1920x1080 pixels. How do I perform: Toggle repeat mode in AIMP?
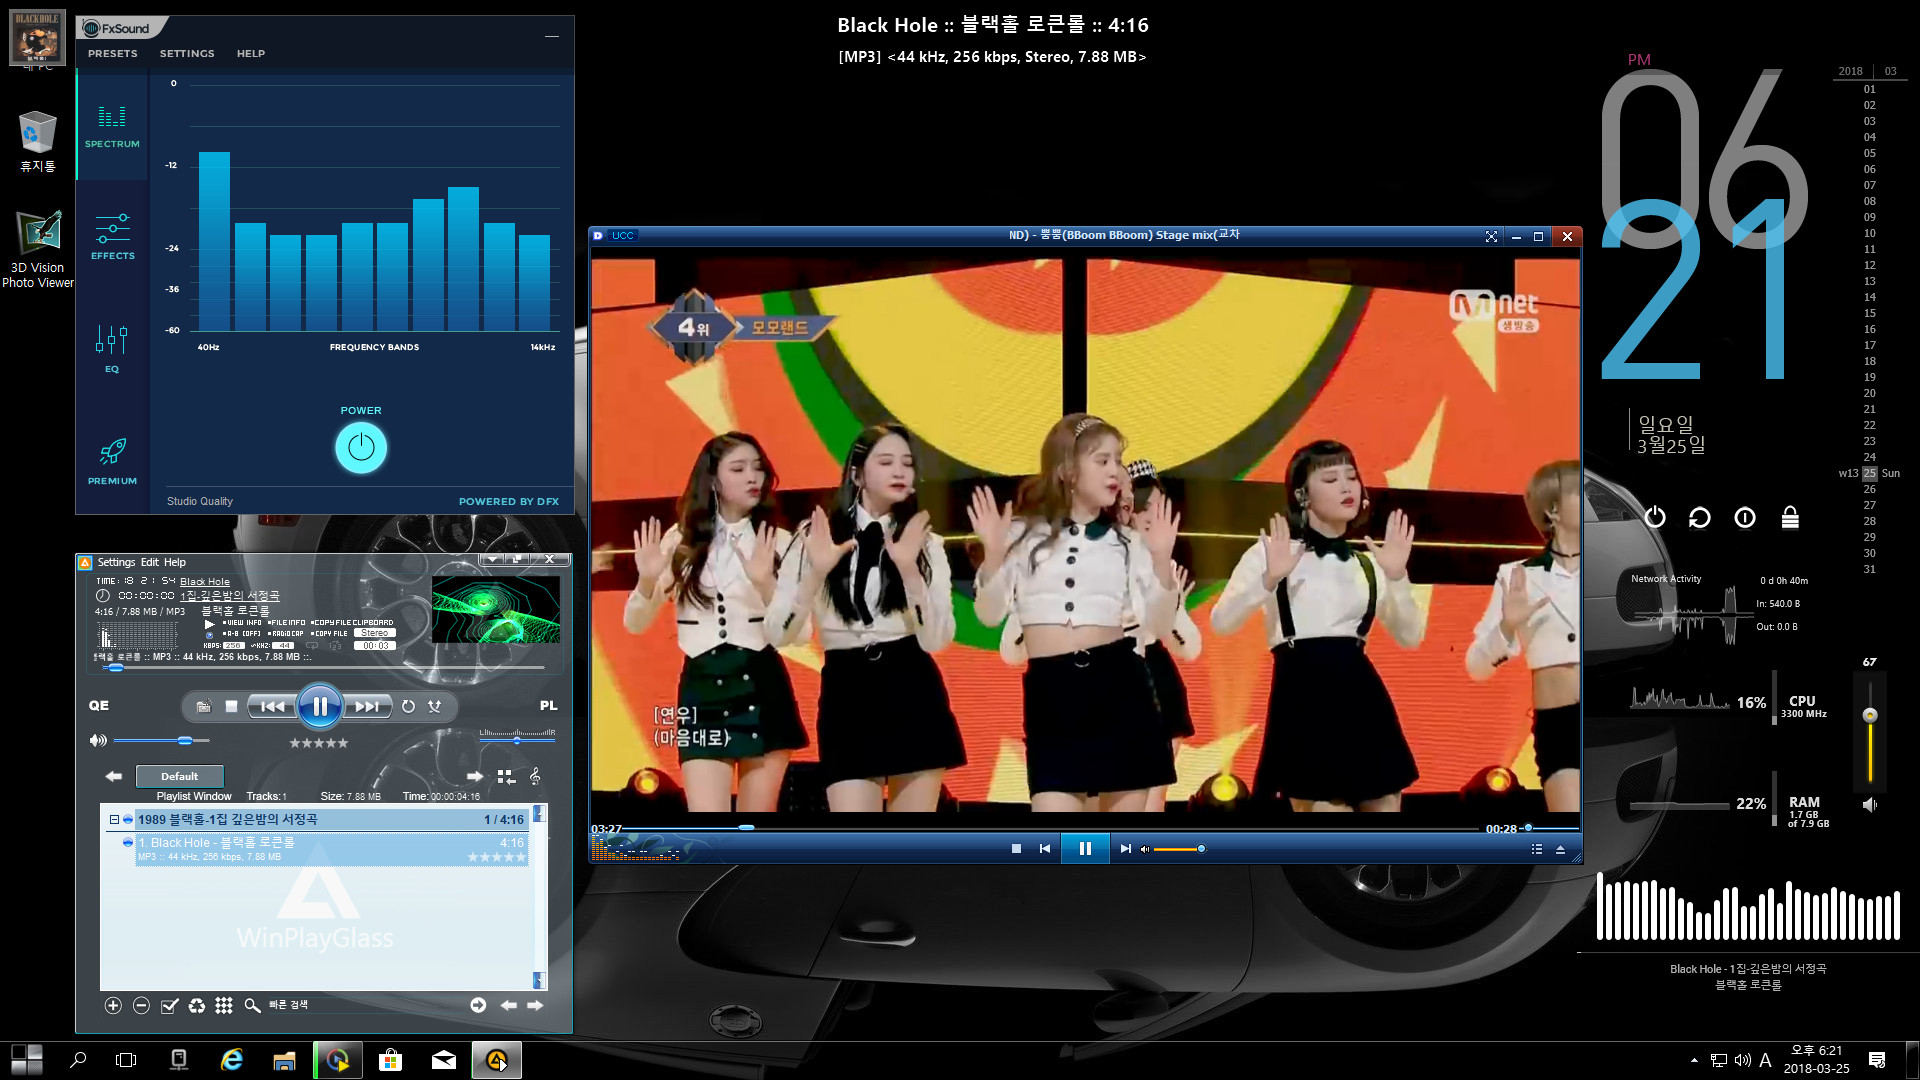click(x=408, y=706)
